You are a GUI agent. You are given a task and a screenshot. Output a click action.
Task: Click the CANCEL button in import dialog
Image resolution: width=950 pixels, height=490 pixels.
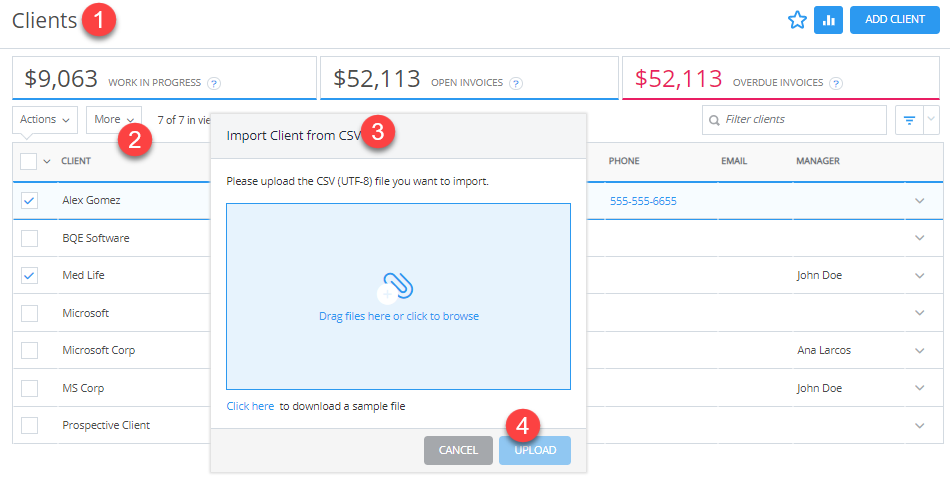(x=458, y=450)
